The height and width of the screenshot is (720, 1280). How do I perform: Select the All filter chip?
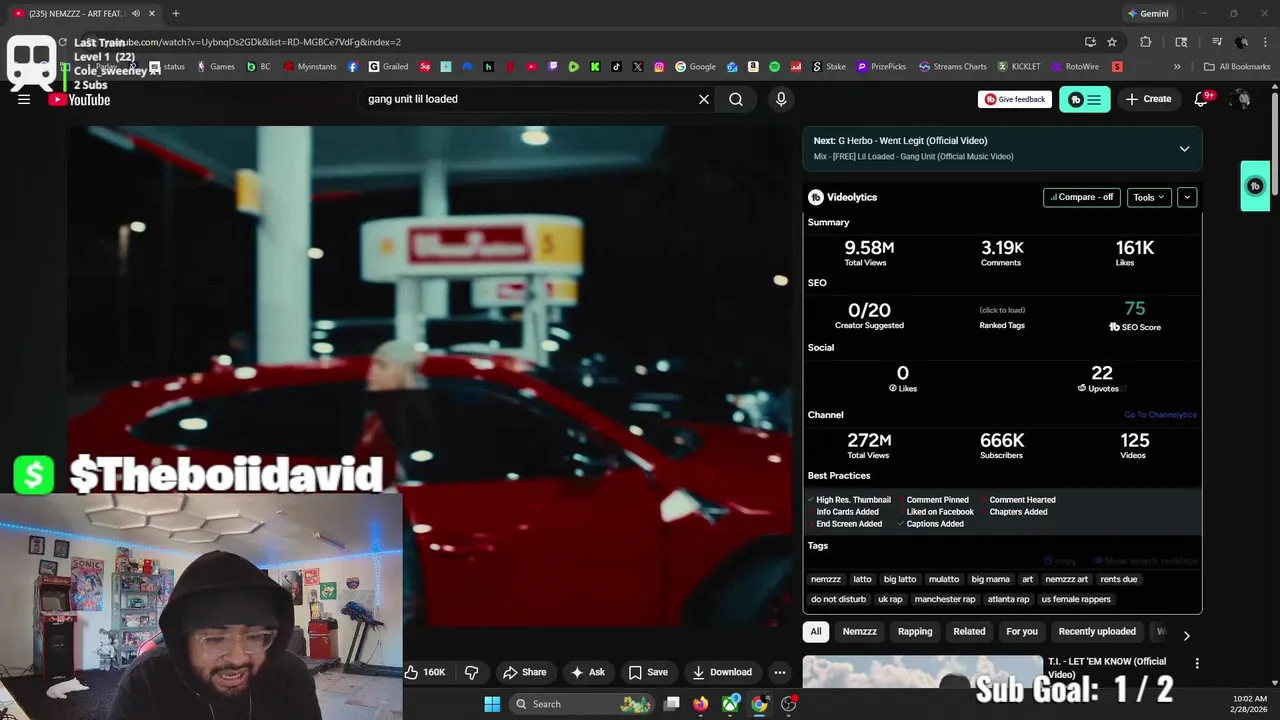[816, 631]
